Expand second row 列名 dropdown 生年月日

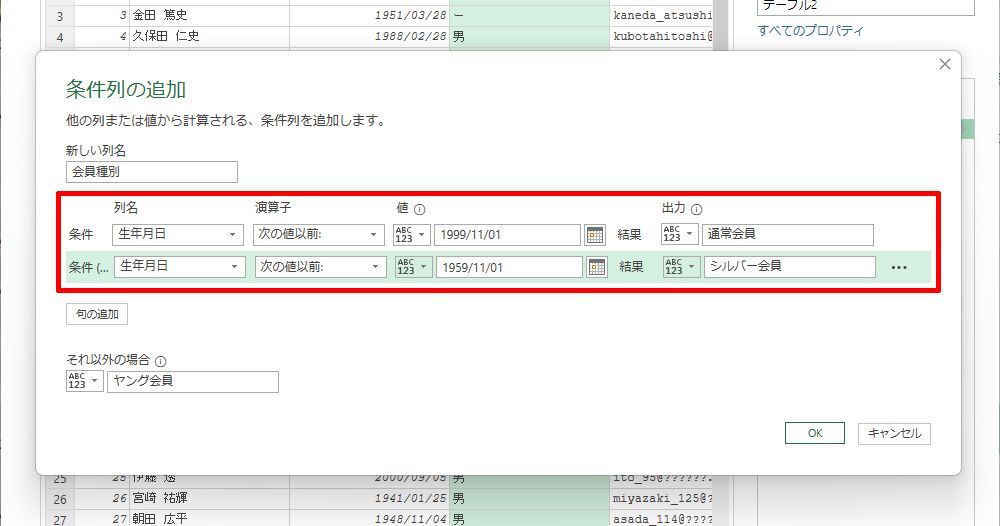point(180,267)
